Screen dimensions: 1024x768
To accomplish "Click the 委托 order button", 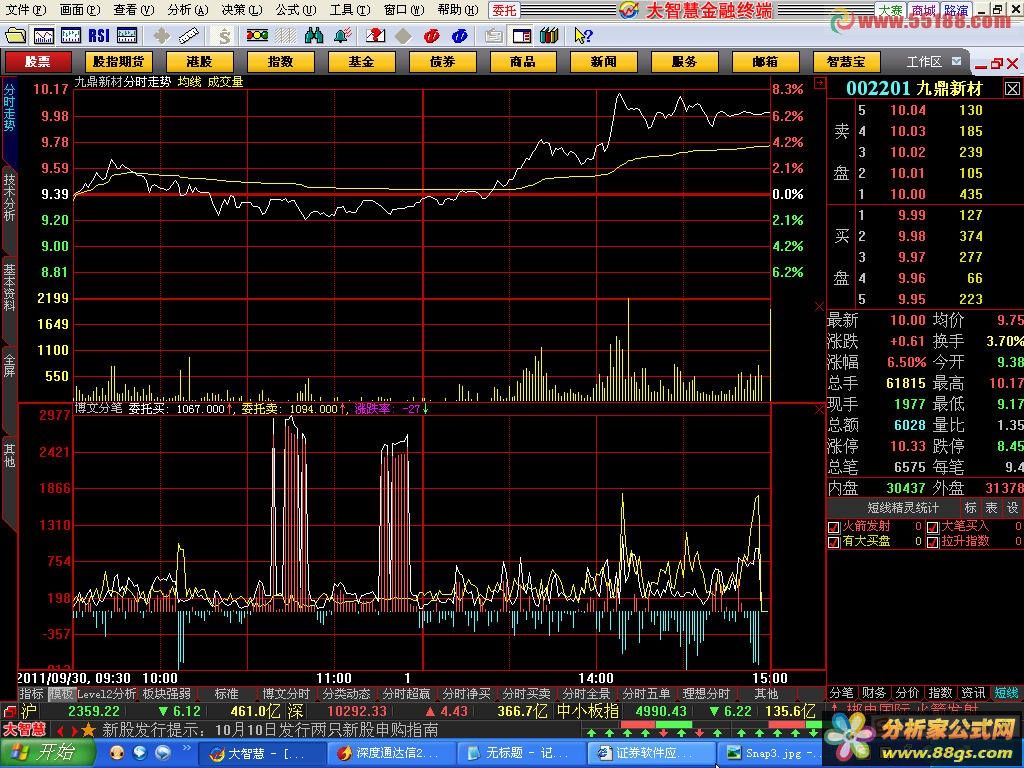I will tap(505, 10).
